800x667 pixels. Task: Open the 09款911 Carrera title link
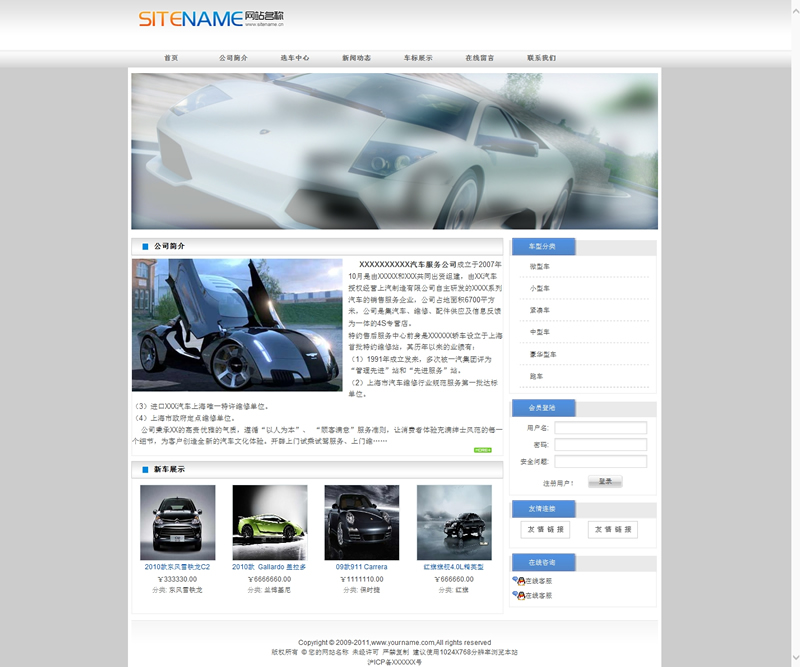point(361,567)
